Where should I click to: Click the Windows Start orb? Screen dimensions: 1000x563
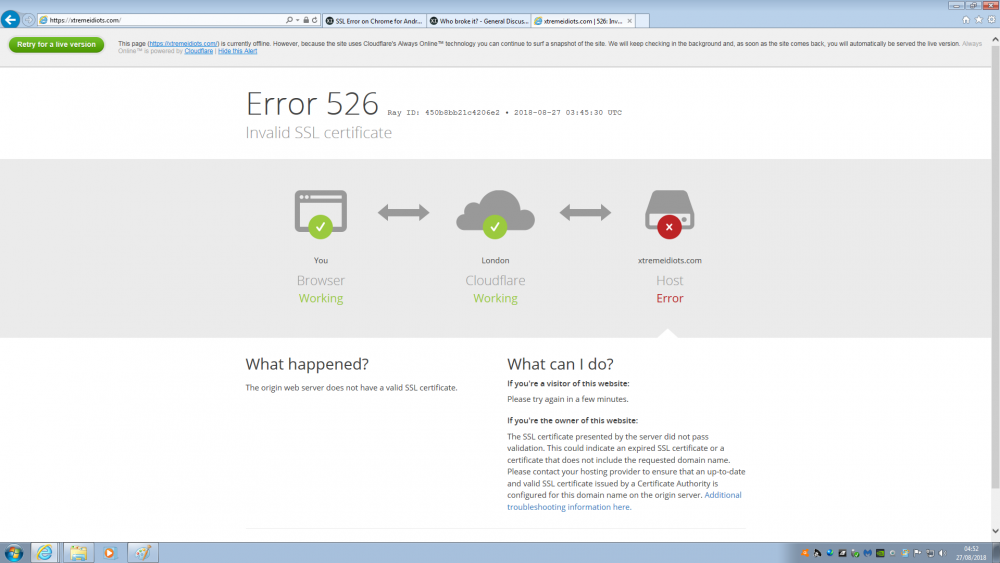coord(14,552)
